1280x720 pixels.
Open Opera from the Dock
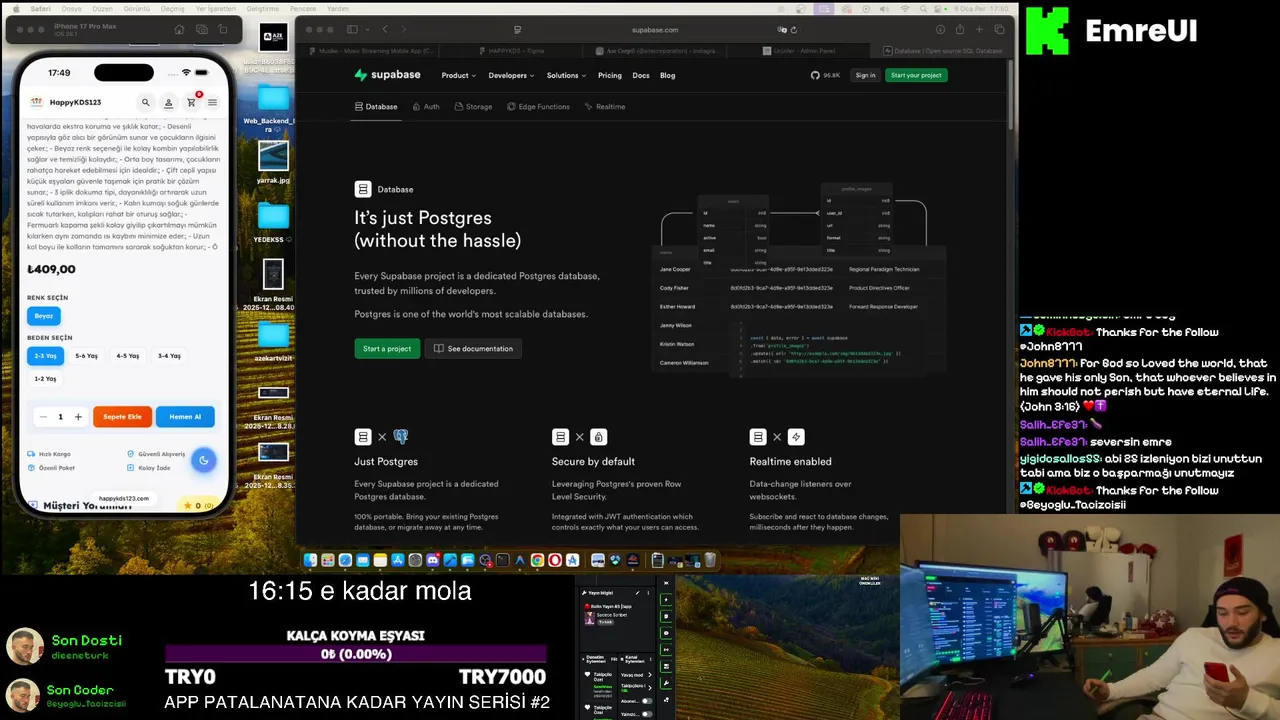(554, 560)
